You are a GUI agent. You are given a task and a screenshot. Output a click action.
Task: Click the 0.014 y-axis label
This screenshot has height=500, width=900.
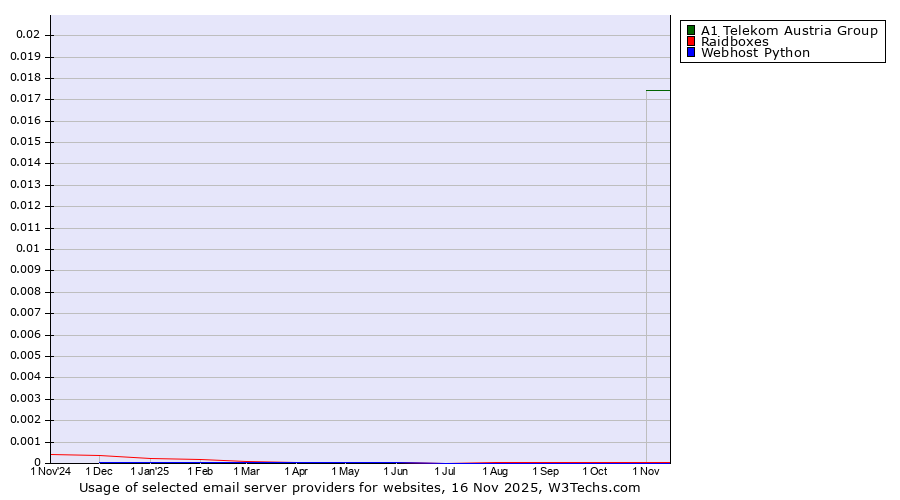[26, 163]
